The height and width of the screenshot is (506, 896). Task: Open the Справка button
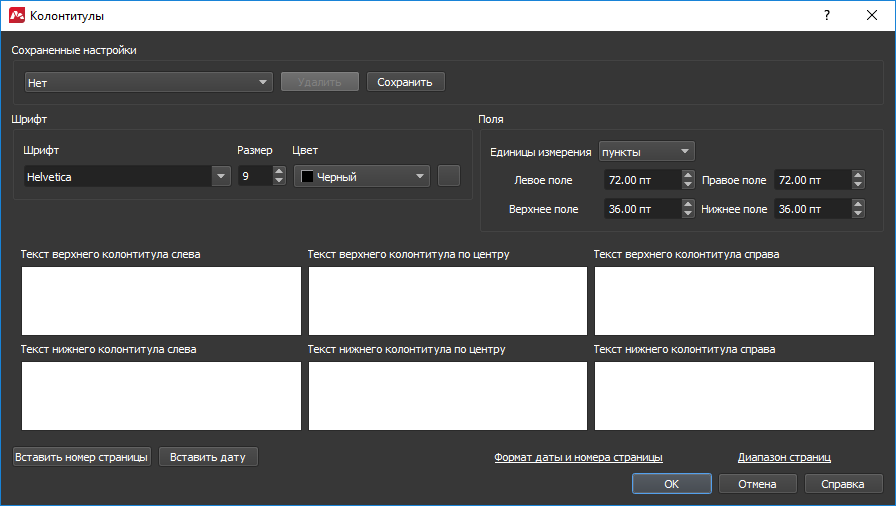[843, 484]
